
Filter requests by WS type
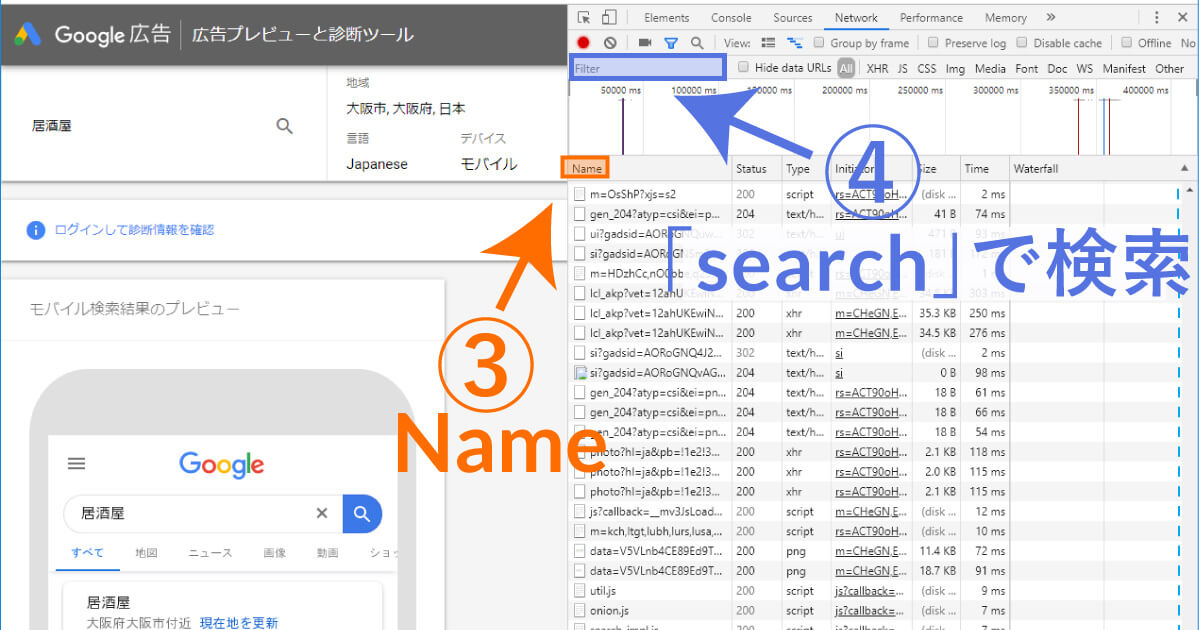1085,69
